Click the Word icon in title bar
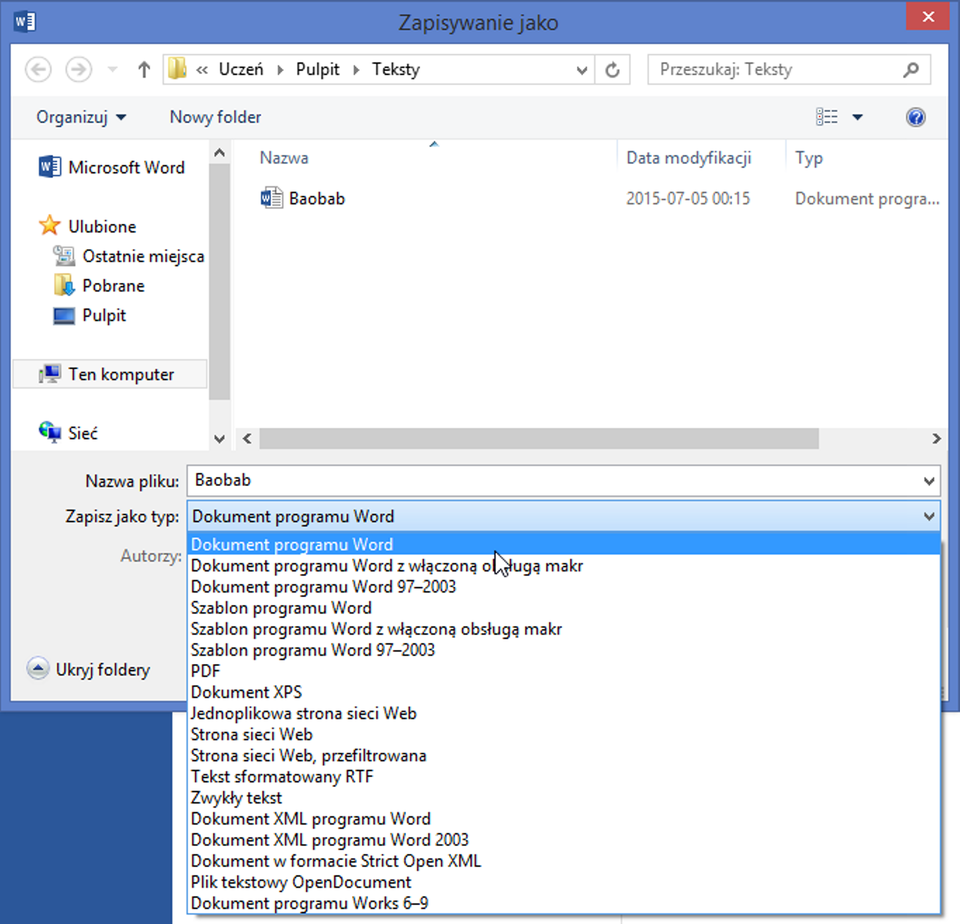The width and height of the screenshot is (960, 924). click(24, 21)
